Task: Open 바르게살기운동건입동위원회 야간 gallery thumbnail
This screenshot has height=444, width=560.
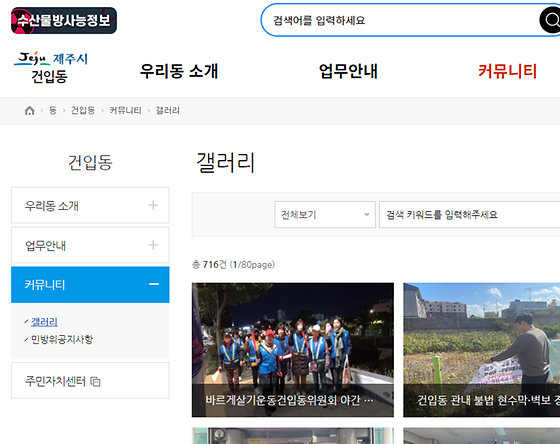Action: [293, 350]
